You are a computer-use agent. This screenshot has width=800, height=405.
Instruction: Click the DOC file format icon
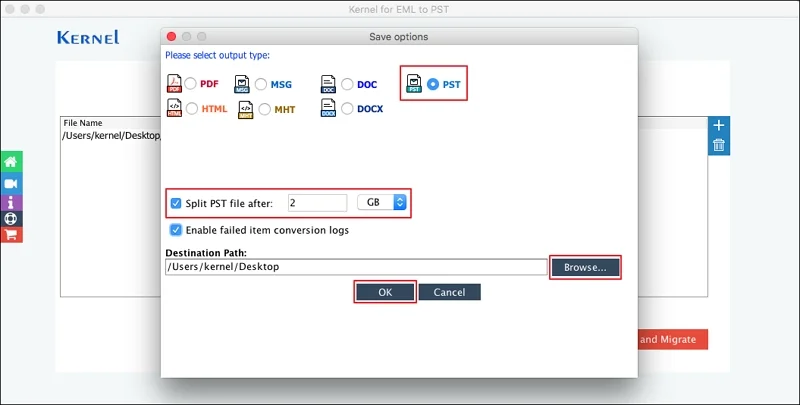tap(328, 84)
